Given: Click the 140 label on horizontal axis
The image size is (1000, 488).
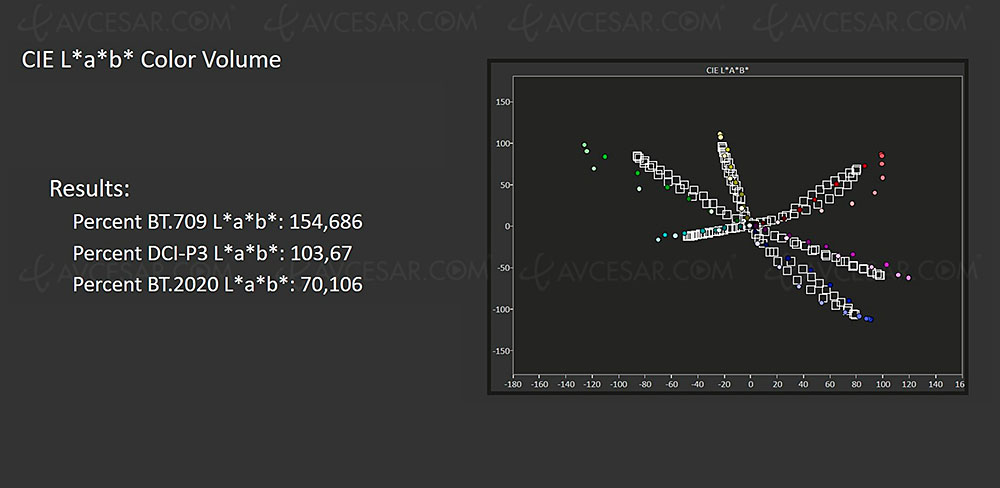Looking at the screenshot, I should tap(934, 383).
